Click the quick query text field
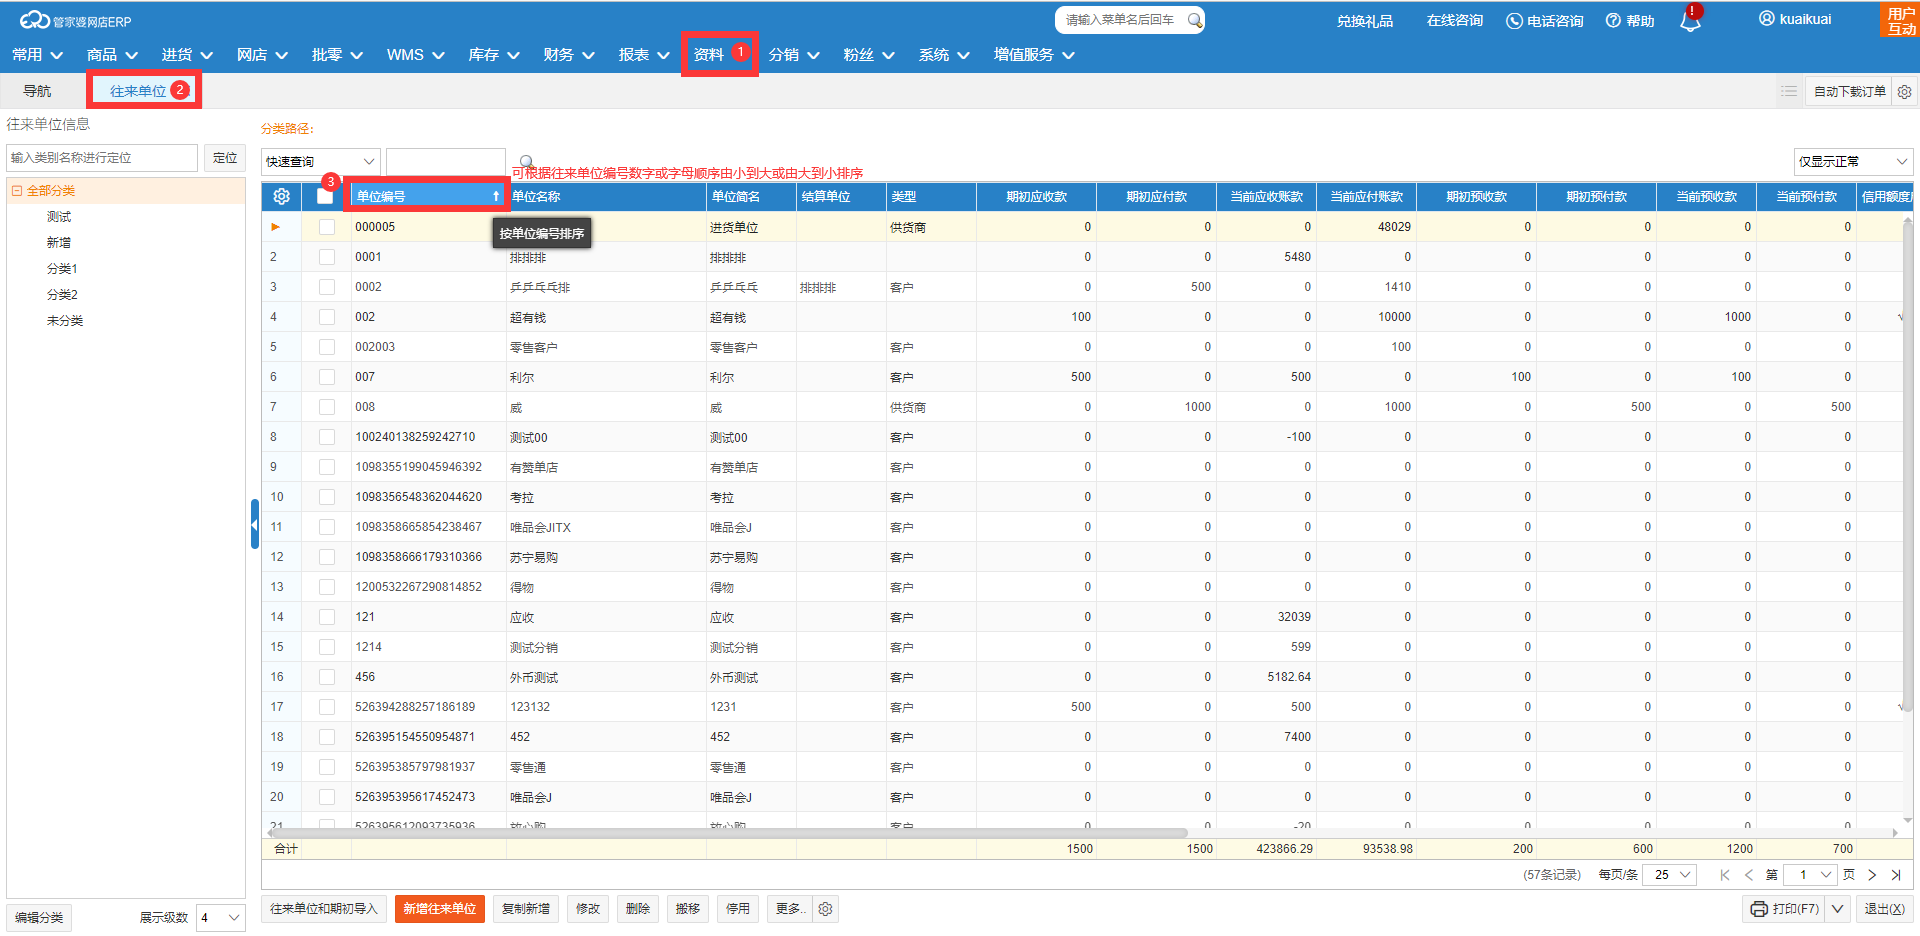Screen dimensions: 1920x936 pos(446,161)
